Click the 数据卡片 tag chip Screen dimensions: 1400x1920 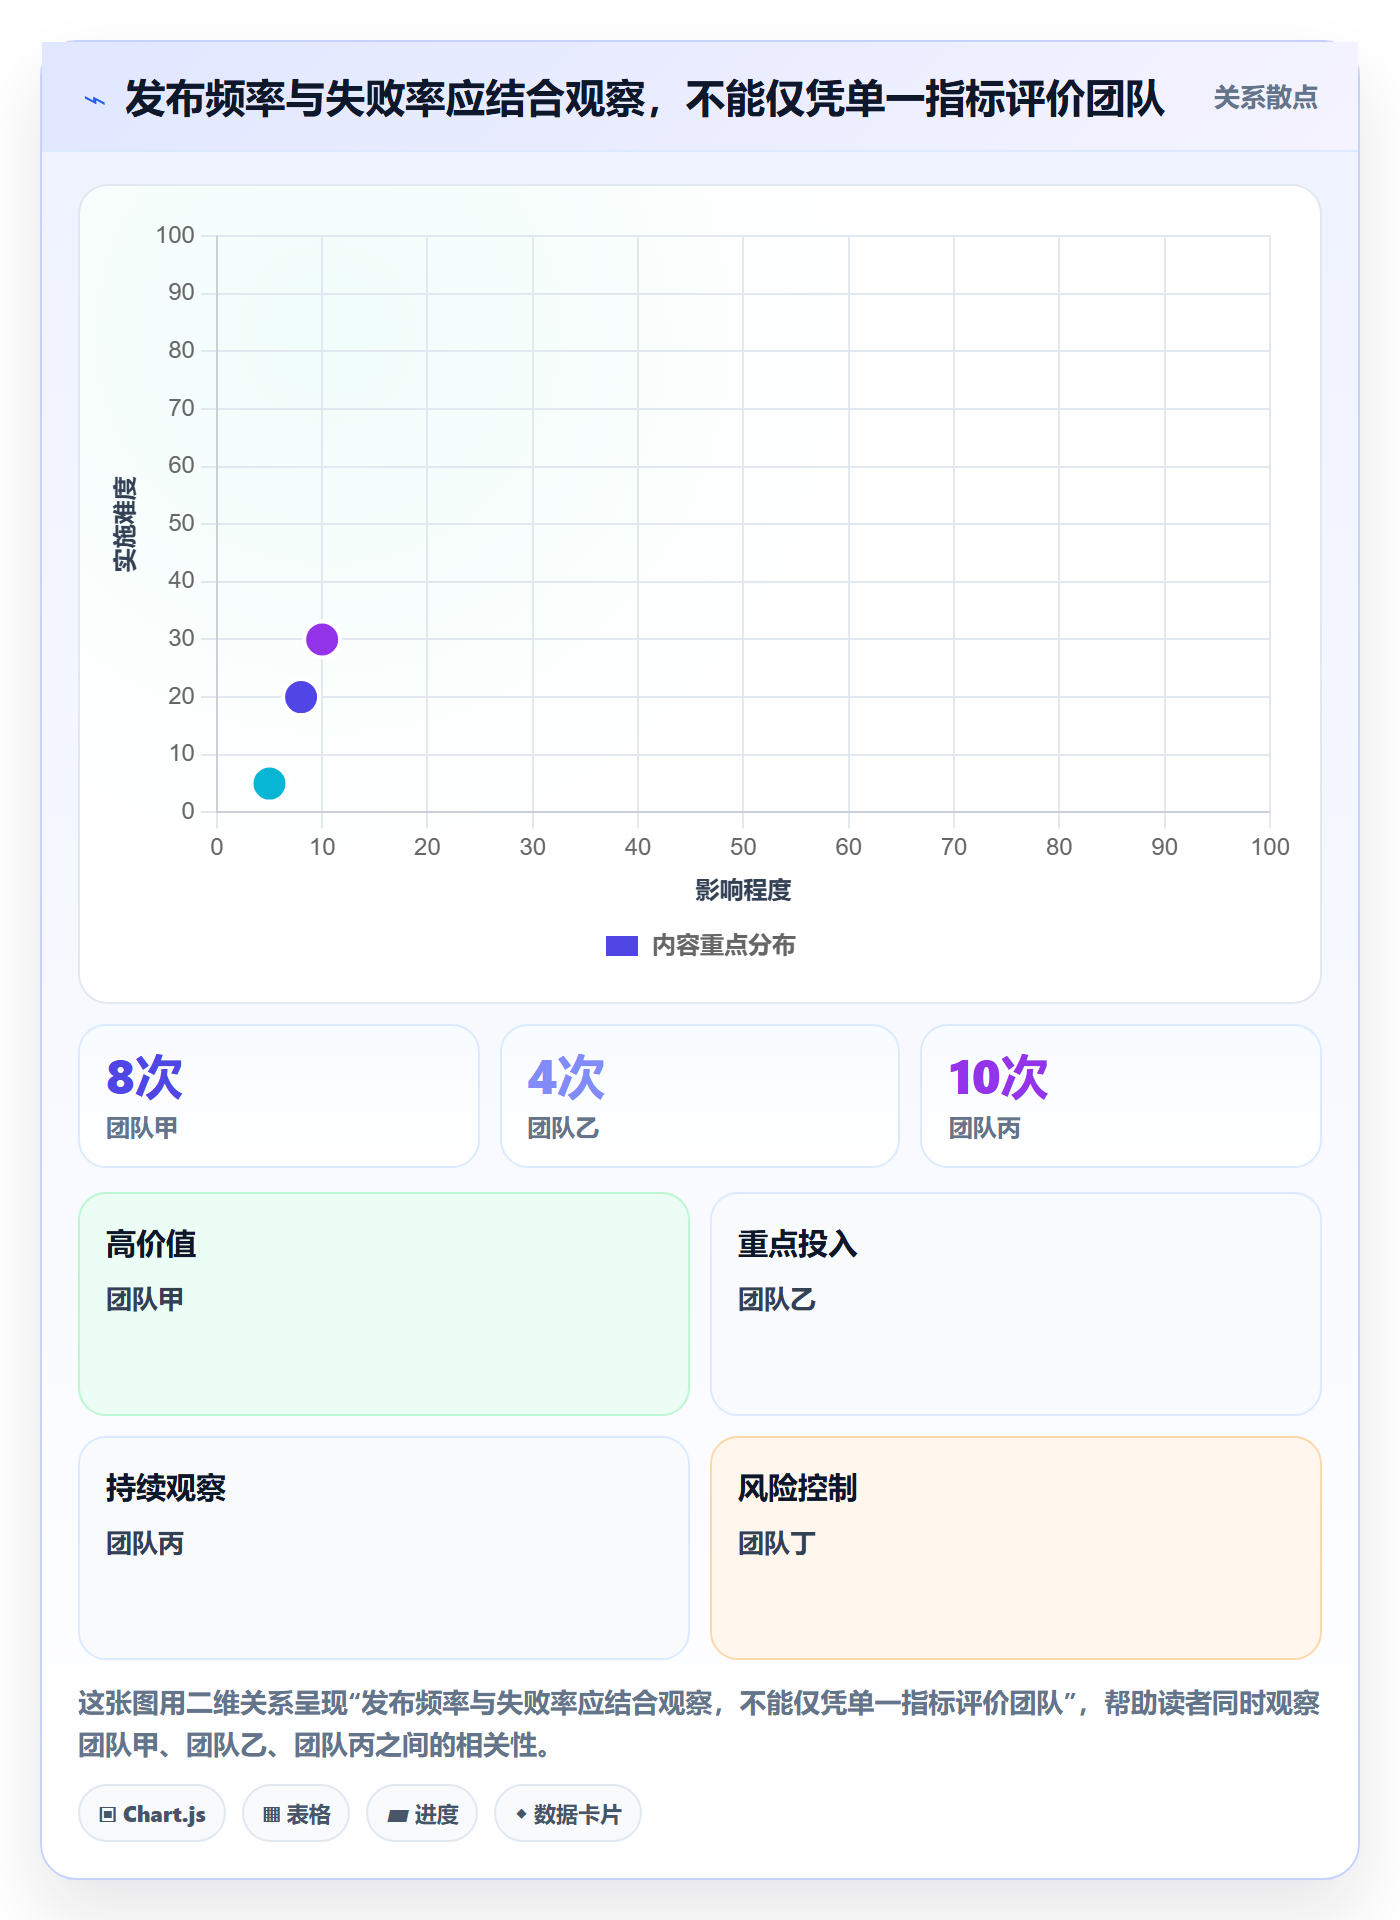[568, 1814]
